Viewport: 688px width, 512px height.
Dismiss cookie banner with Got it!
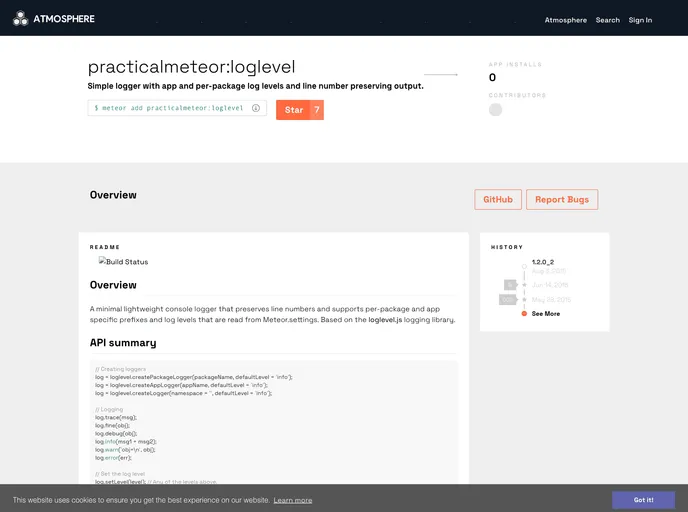coord(643,500)
